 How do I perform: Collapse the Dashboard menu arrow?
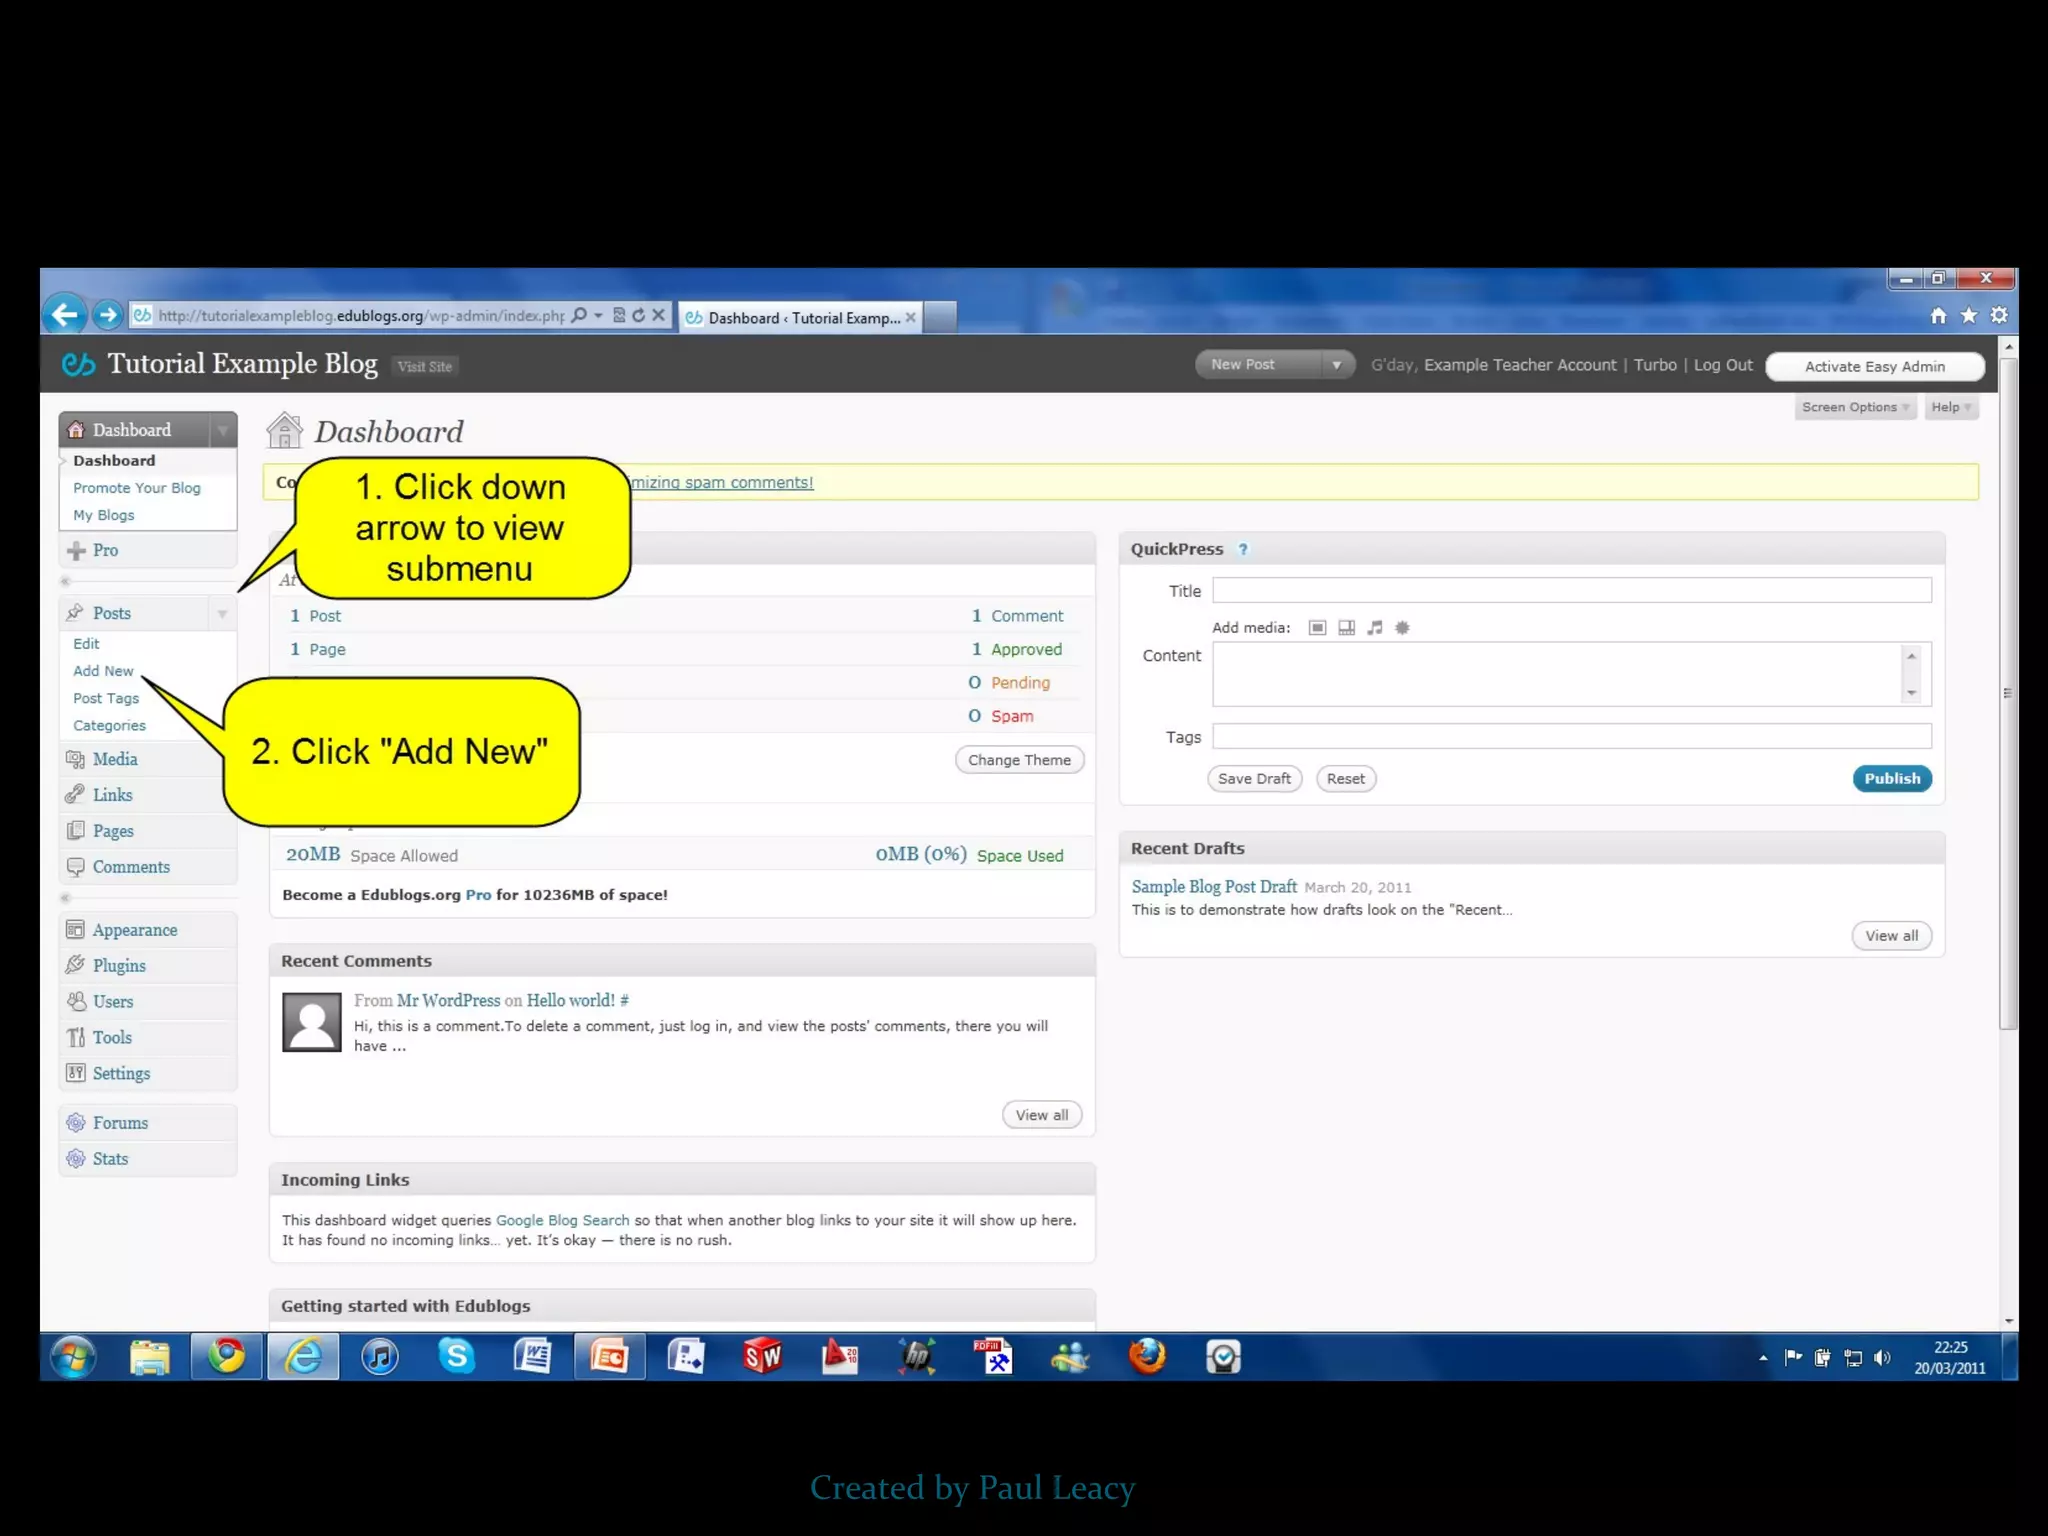point(223,430)
